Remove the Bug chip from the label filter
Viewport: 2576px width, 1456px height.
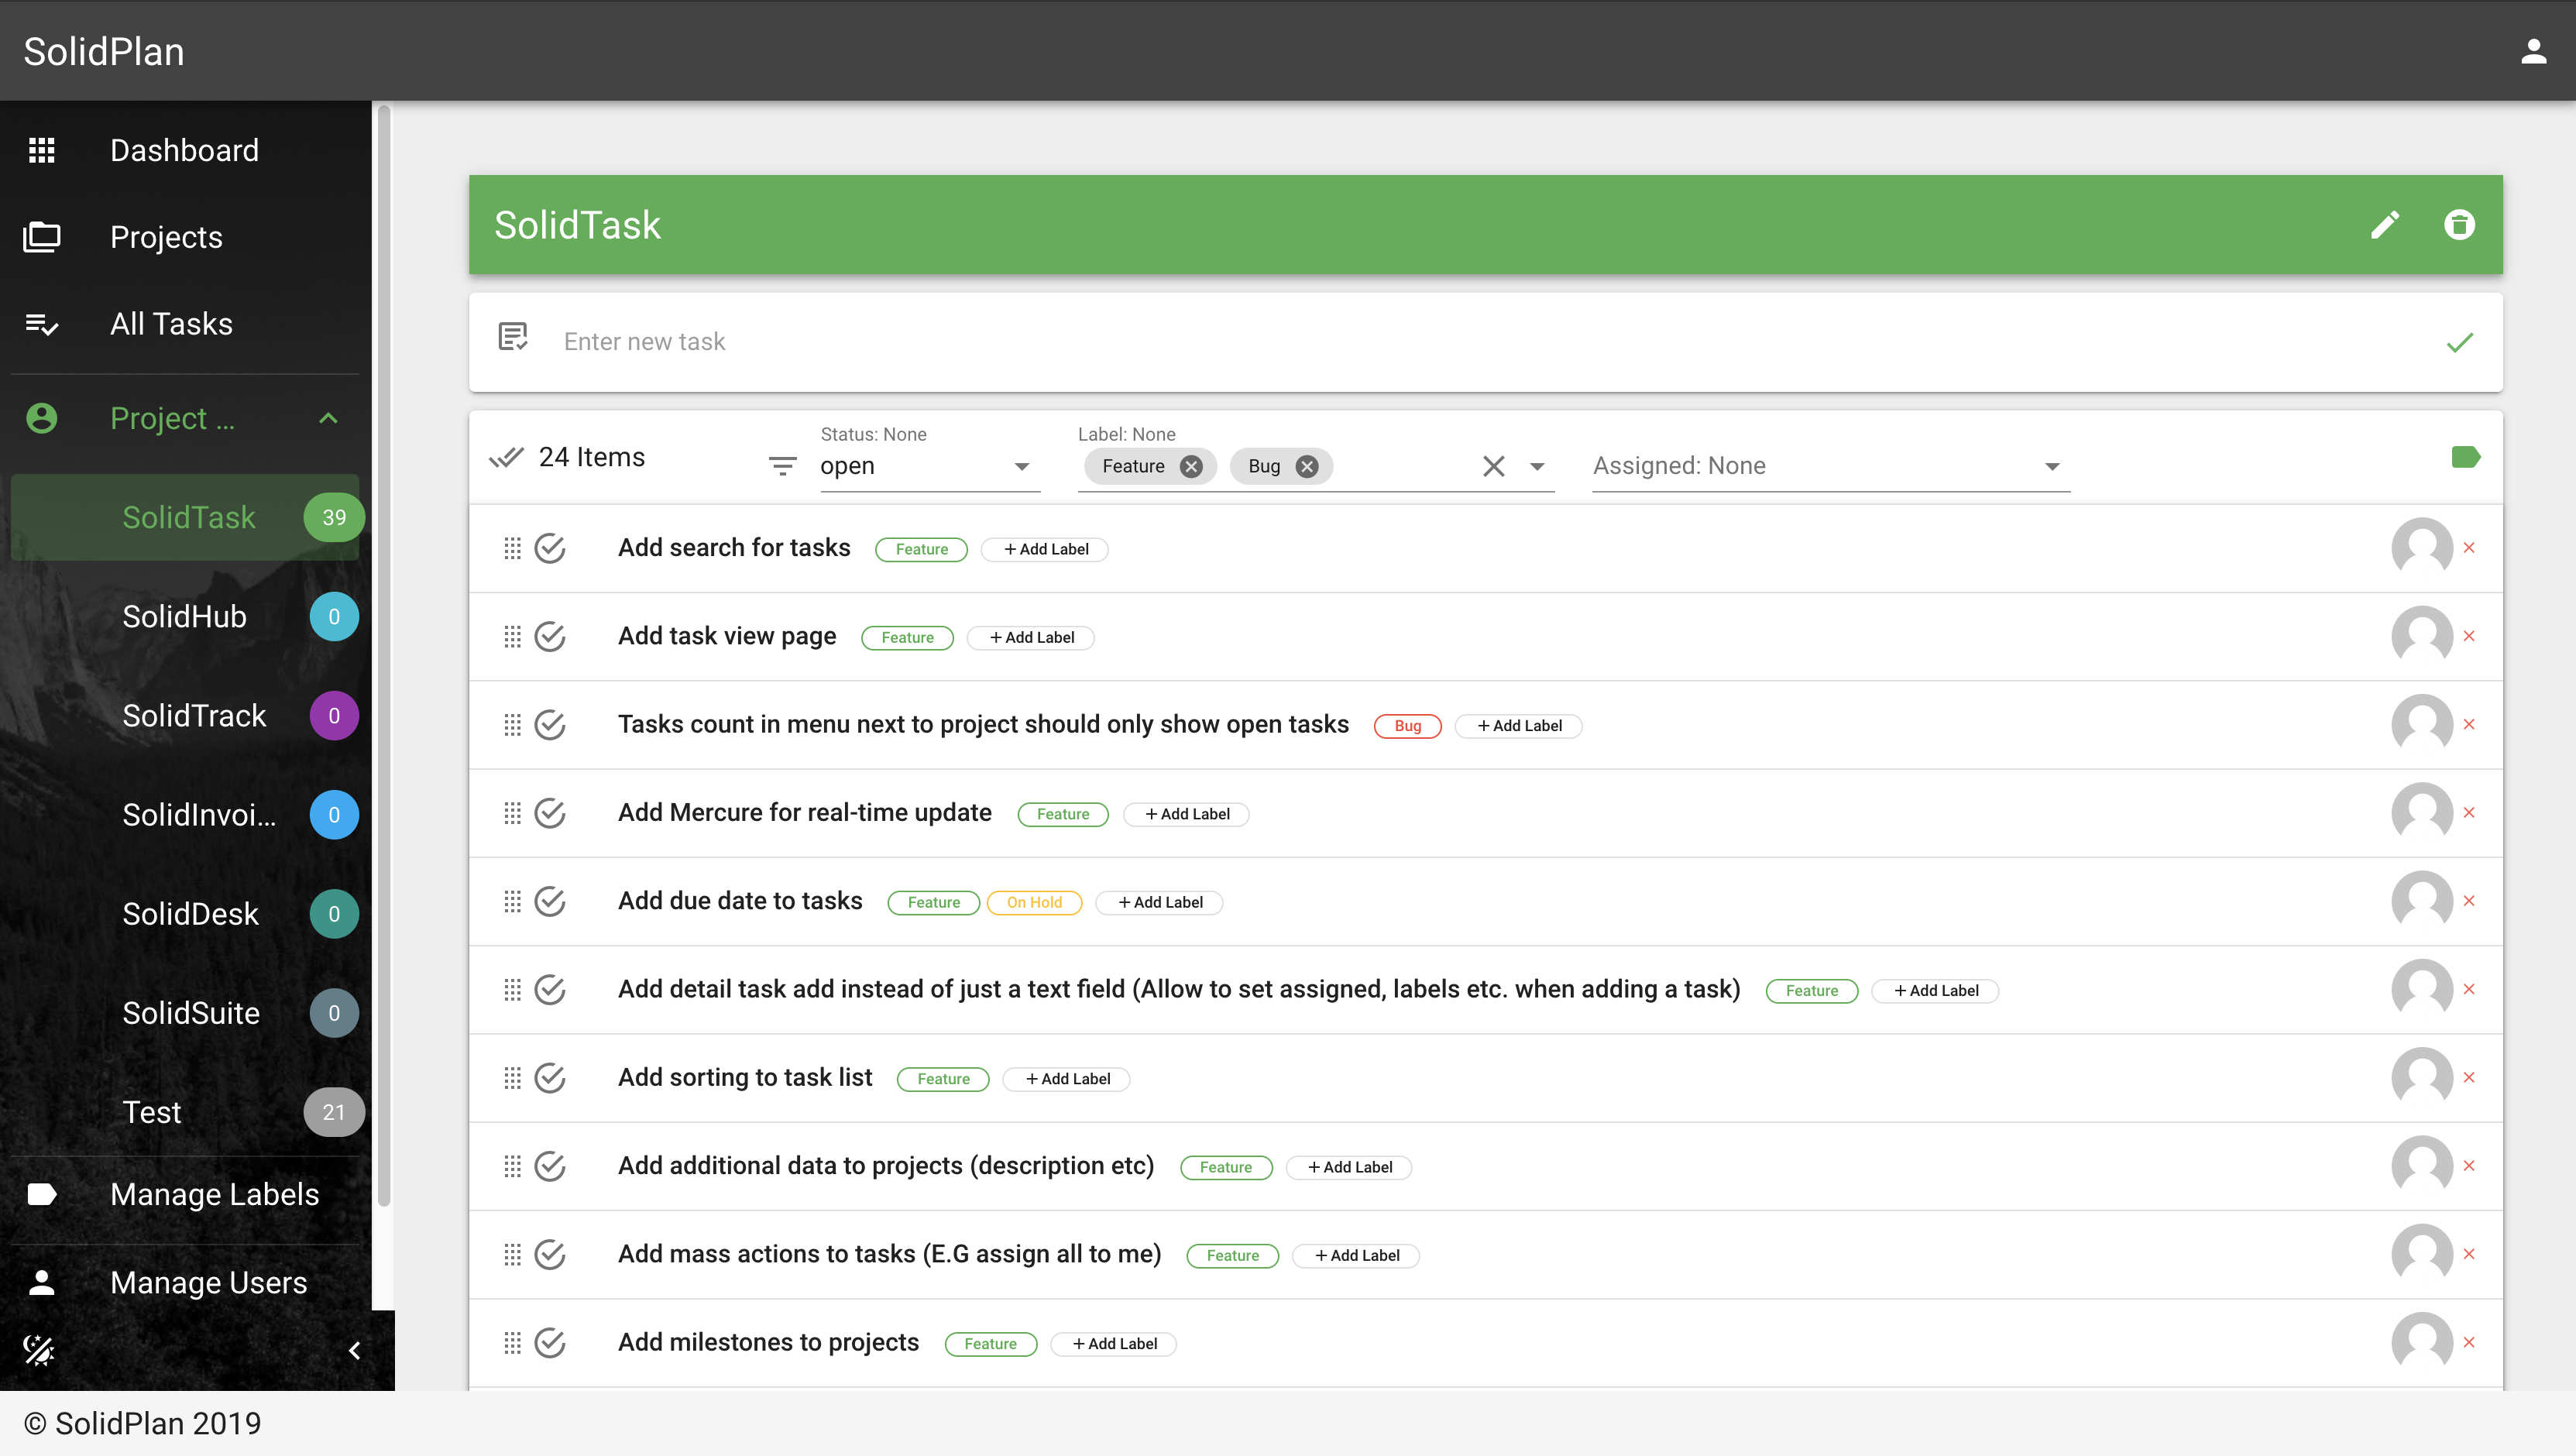1307,467
